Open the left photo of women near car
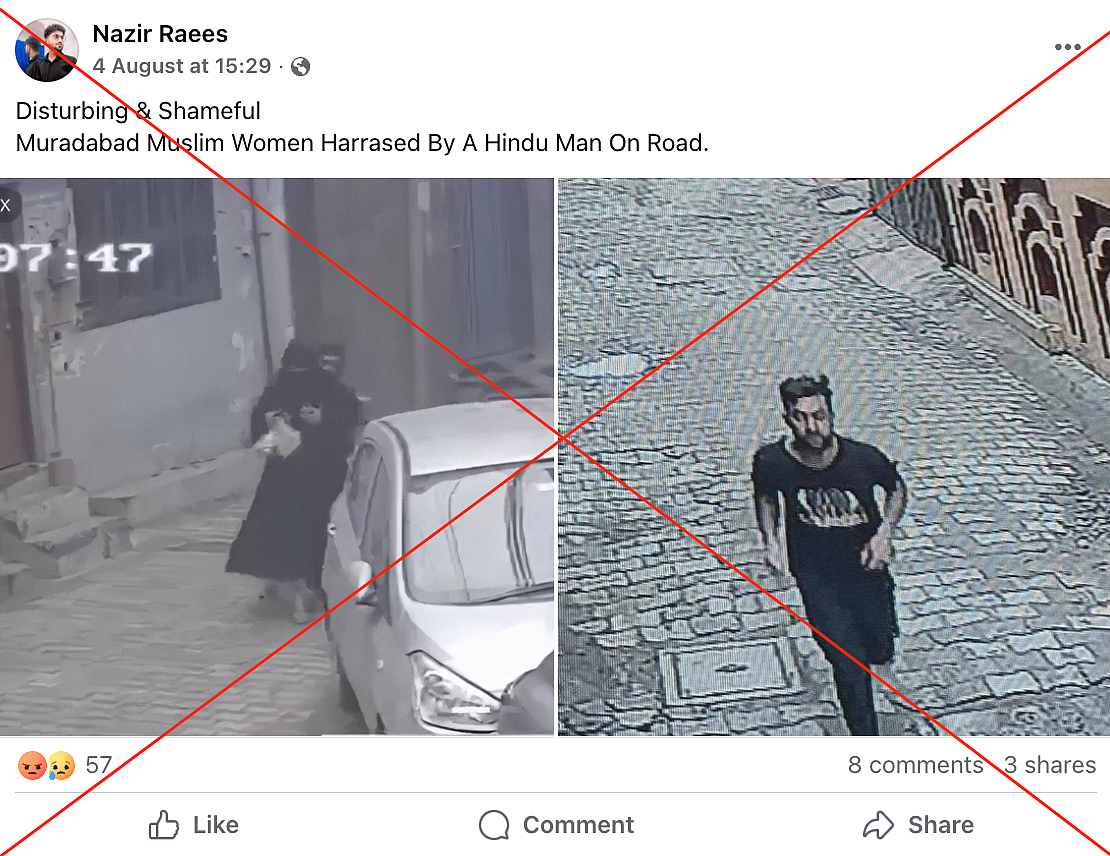Screen dimensions: 1110x856 coord(277,457)
